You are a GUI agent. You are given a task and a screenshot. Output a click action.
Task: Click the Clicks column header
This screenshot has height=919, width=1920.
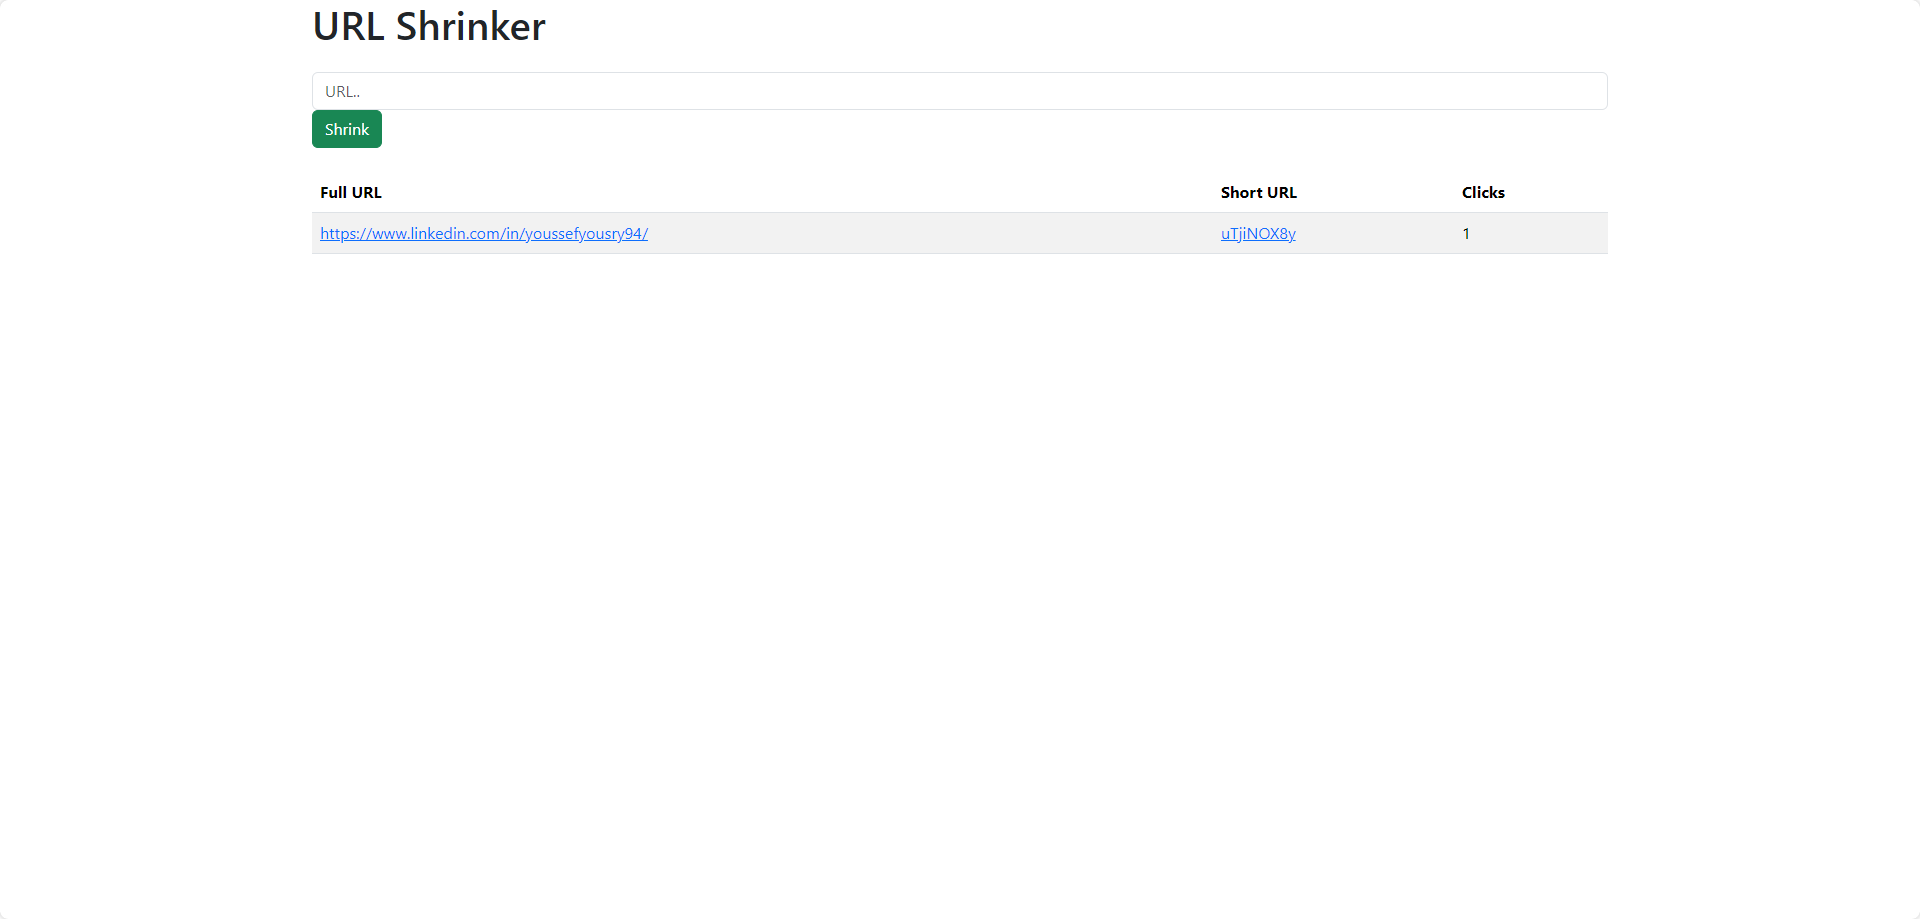point(1483,193)
